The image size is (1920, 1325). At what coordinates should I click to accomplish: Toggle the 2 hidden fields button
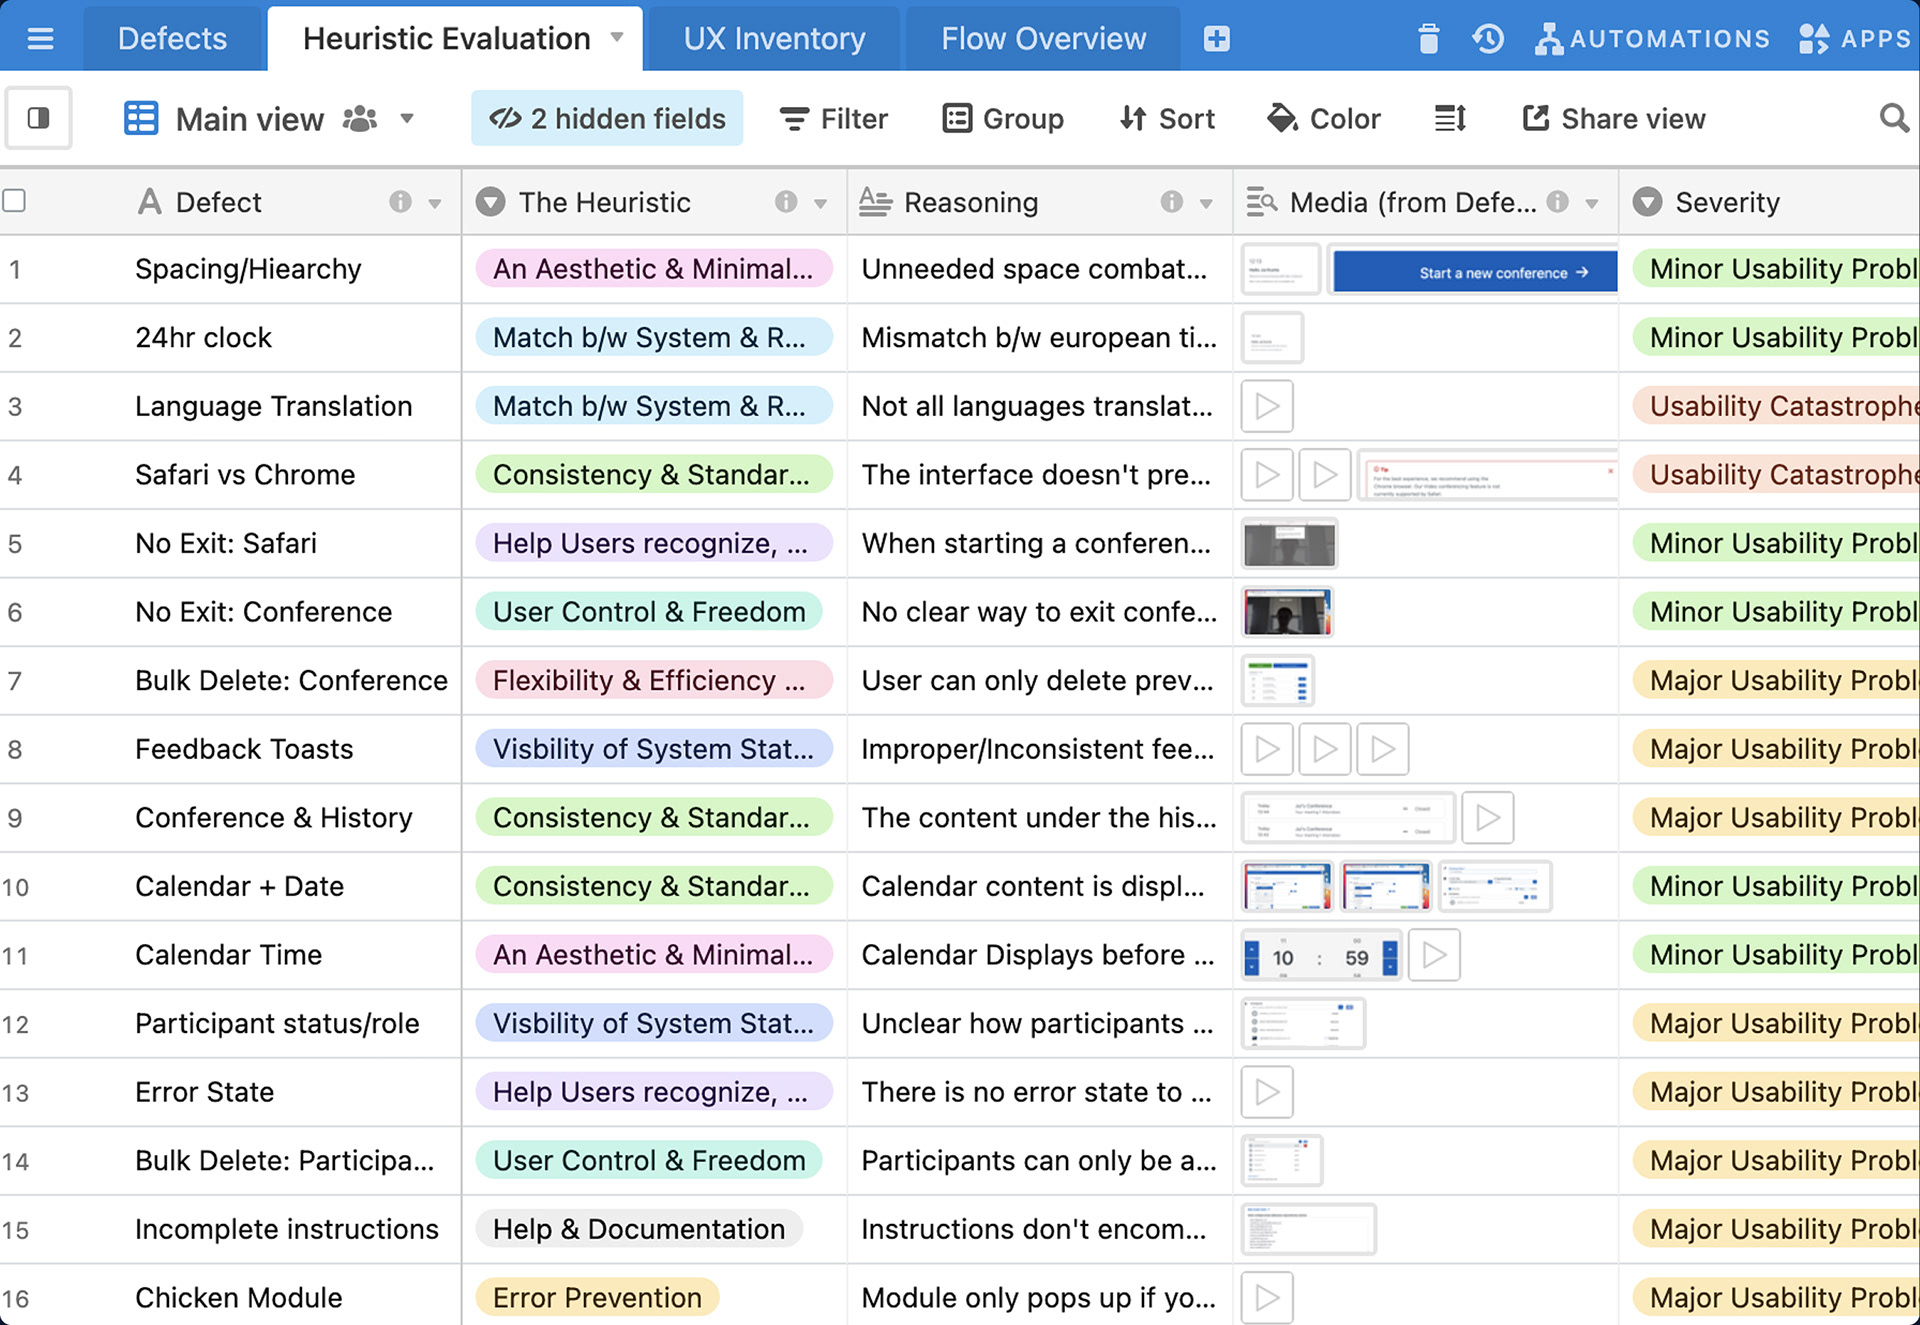tap(607, 118)
